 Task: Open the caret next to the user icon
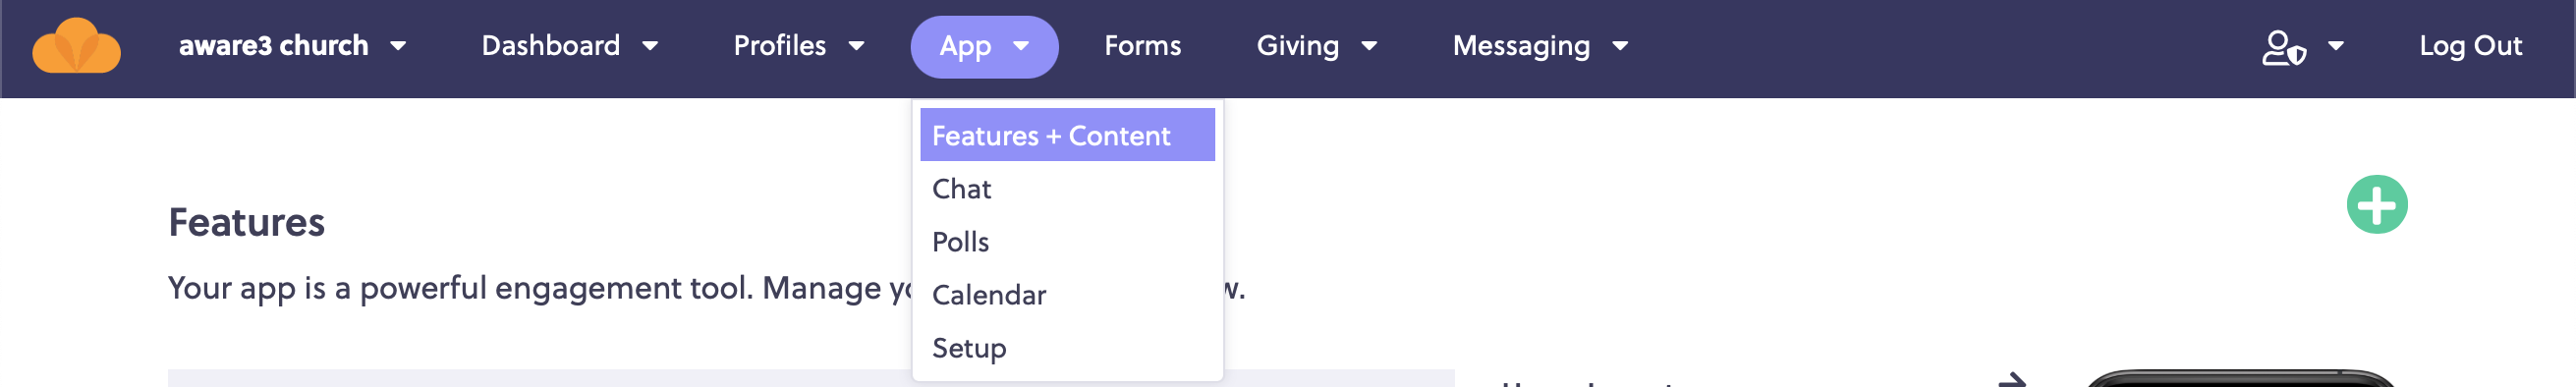[x=2336, y=46]
